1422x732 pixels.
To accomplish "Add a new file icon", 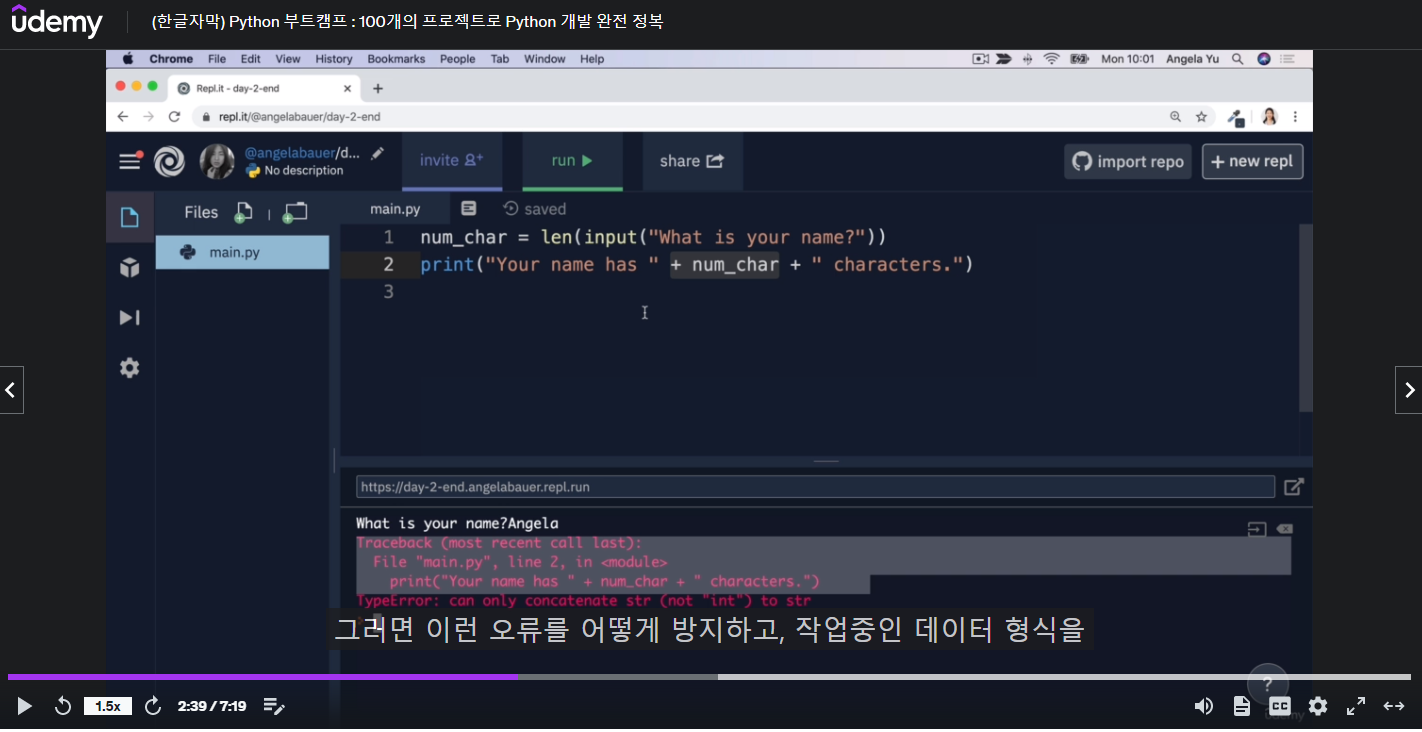I will tap(243, 212).
